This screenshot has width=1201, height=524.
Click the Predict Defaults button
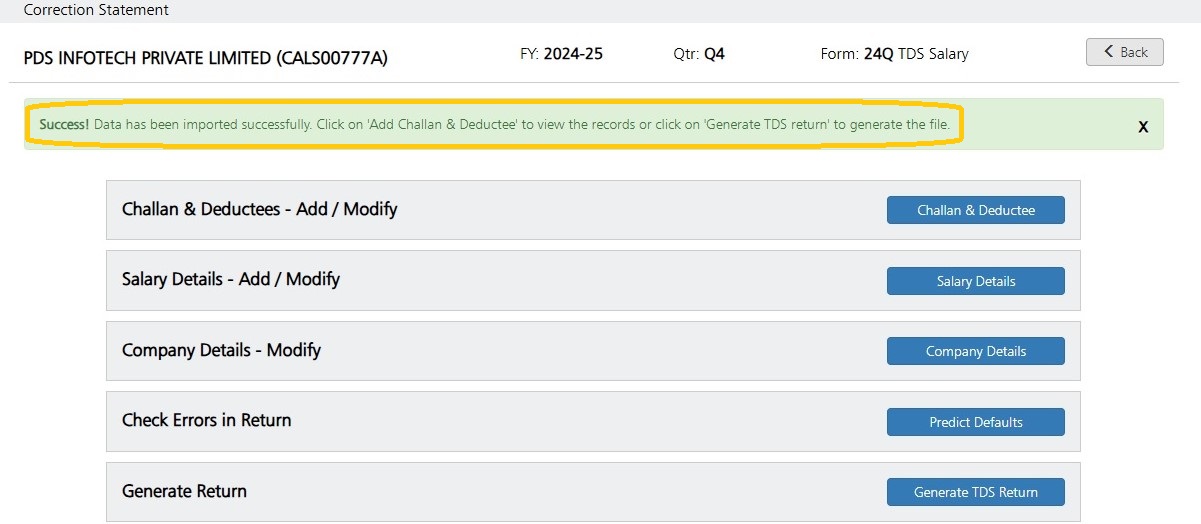coord(975,422)
